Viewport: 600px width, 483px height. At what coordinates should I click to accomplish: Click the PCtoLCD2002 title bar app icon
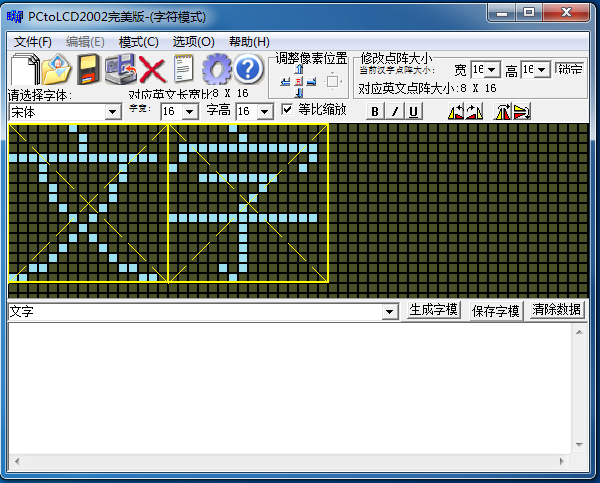[x=15, y=16]
